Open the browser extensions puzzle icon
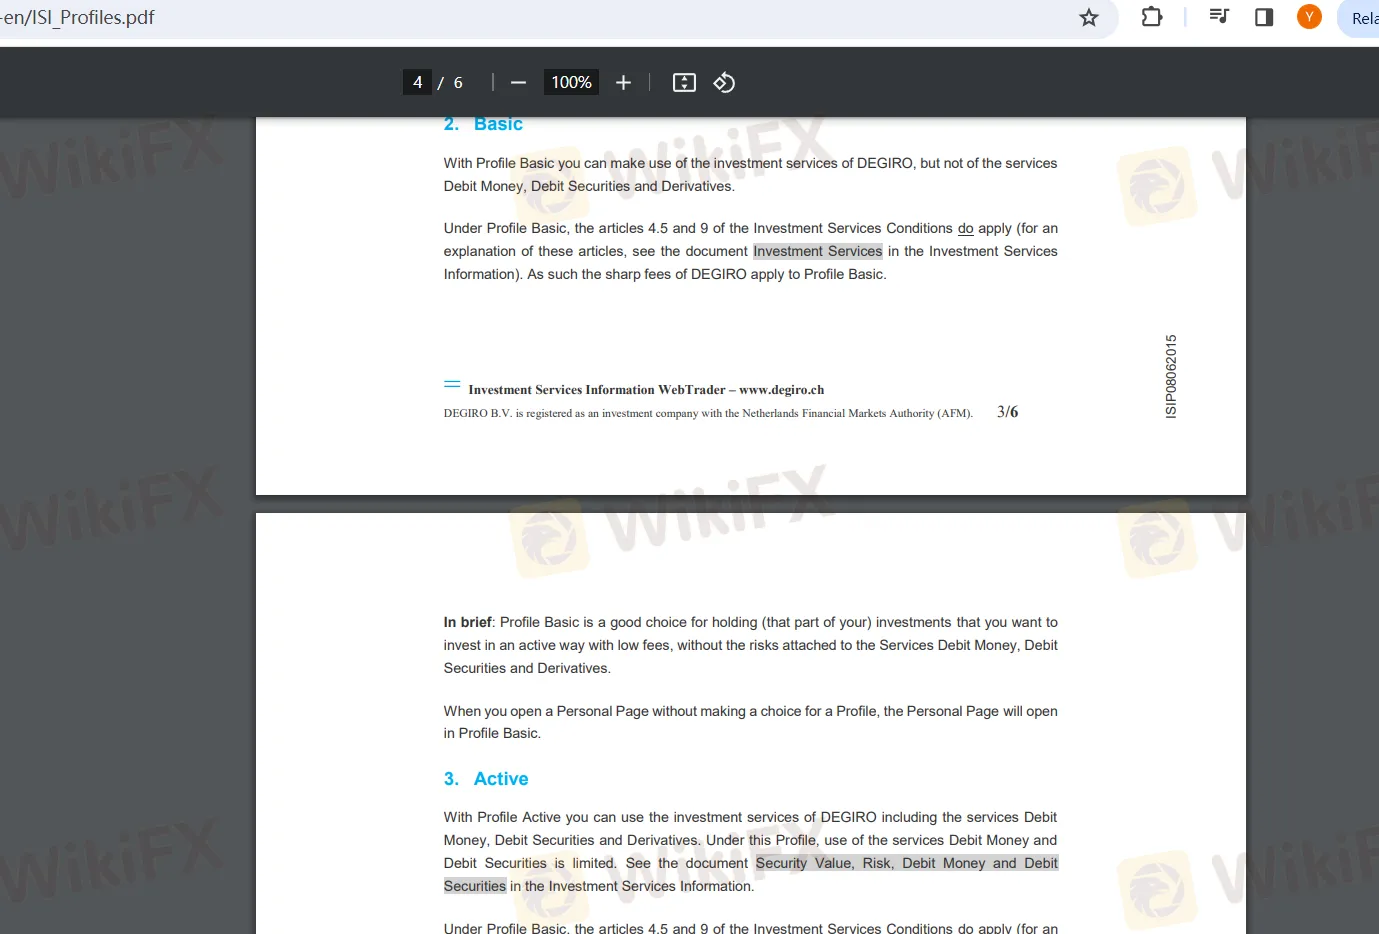1379x934 pixels. 1152,17
